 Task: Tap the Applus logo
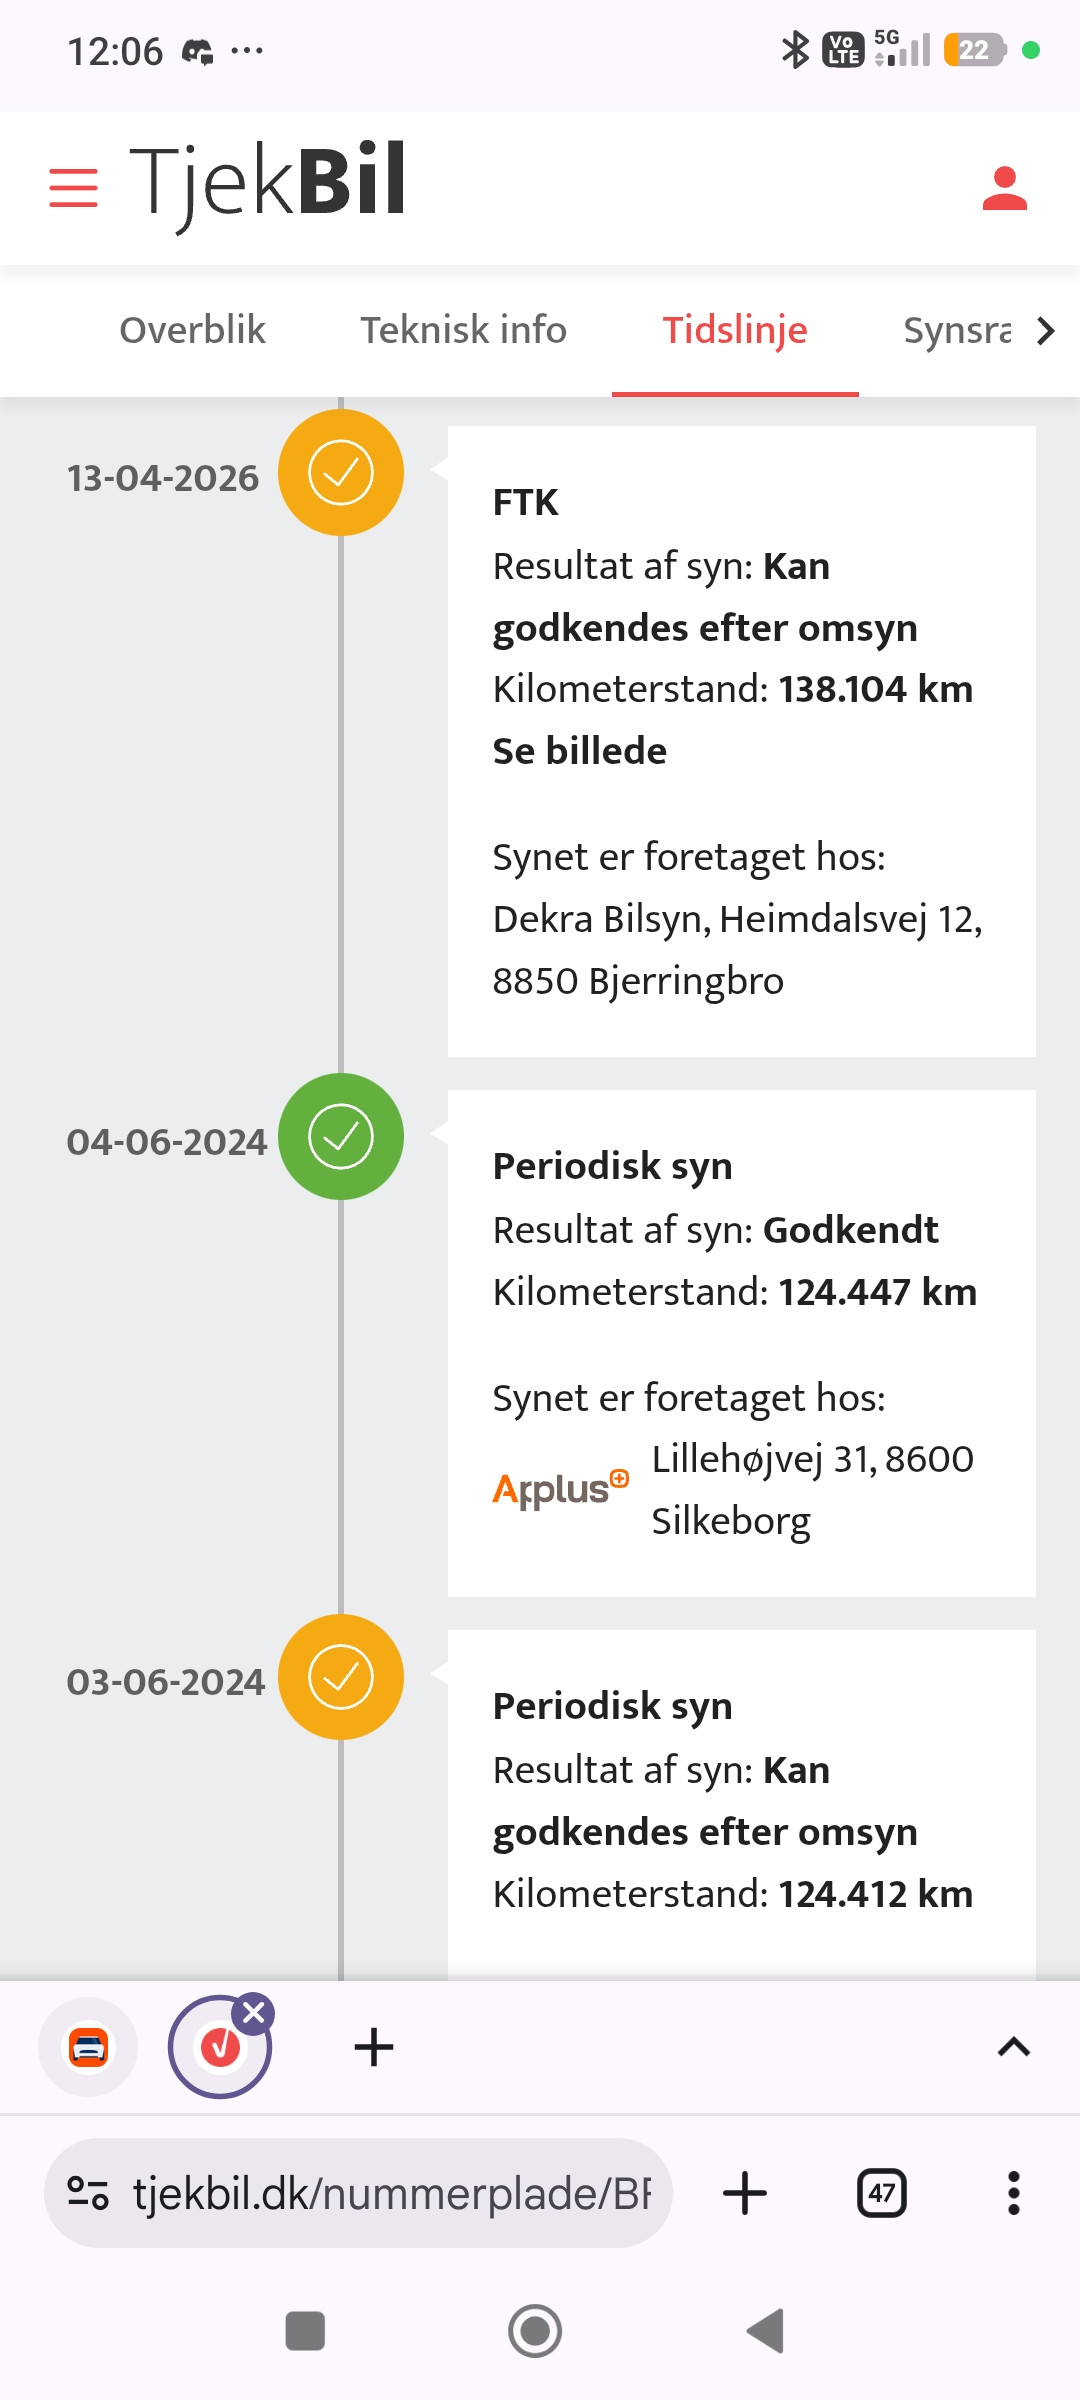click(x=561, y=1489)
